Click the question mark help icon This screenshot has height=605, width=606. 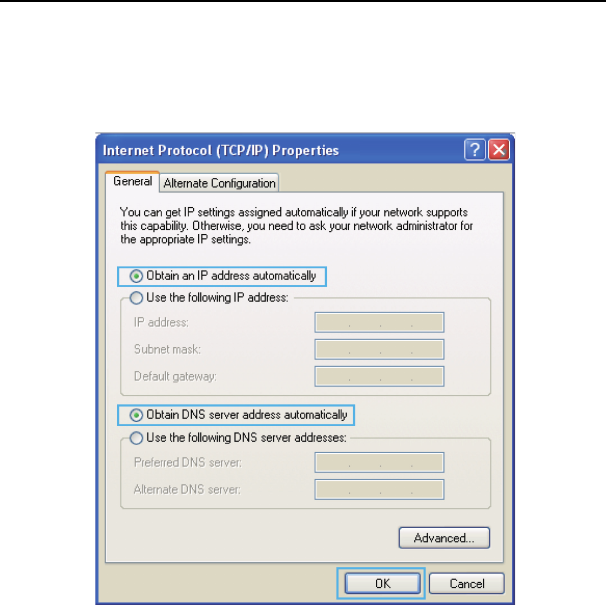474,150
